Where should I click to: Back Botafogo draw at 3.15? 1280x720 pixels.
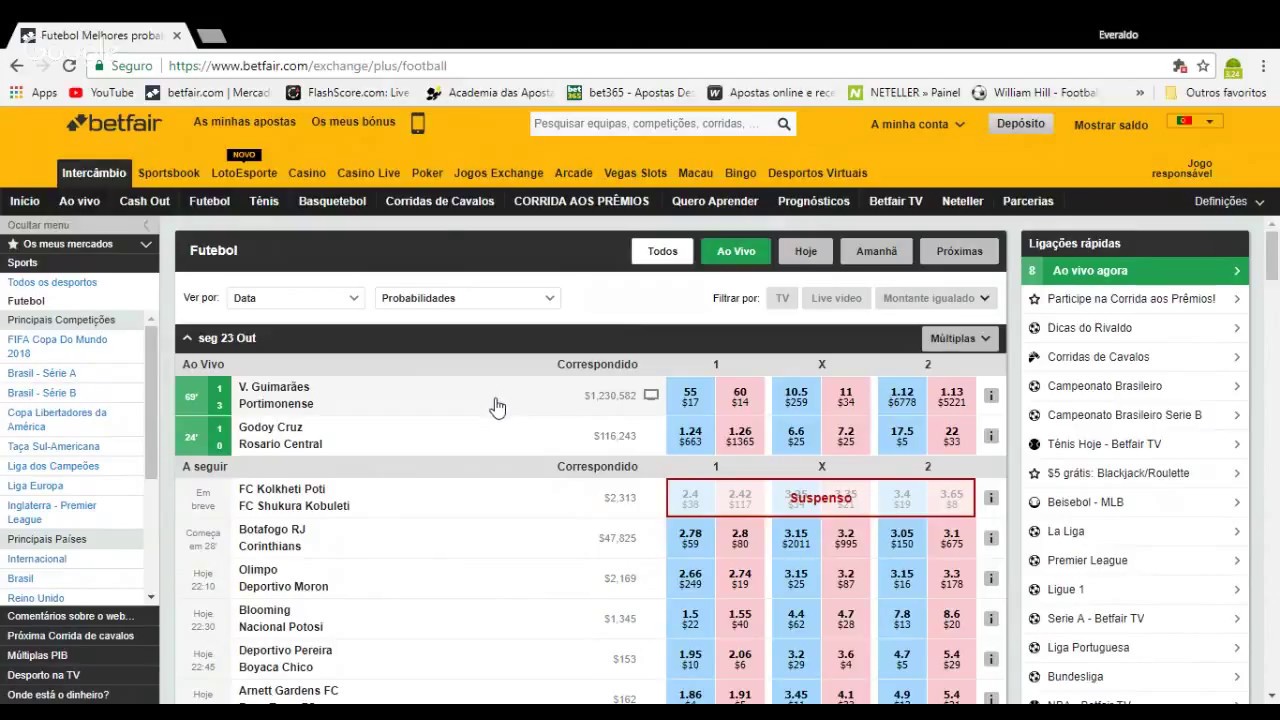(x=796, y=538)
